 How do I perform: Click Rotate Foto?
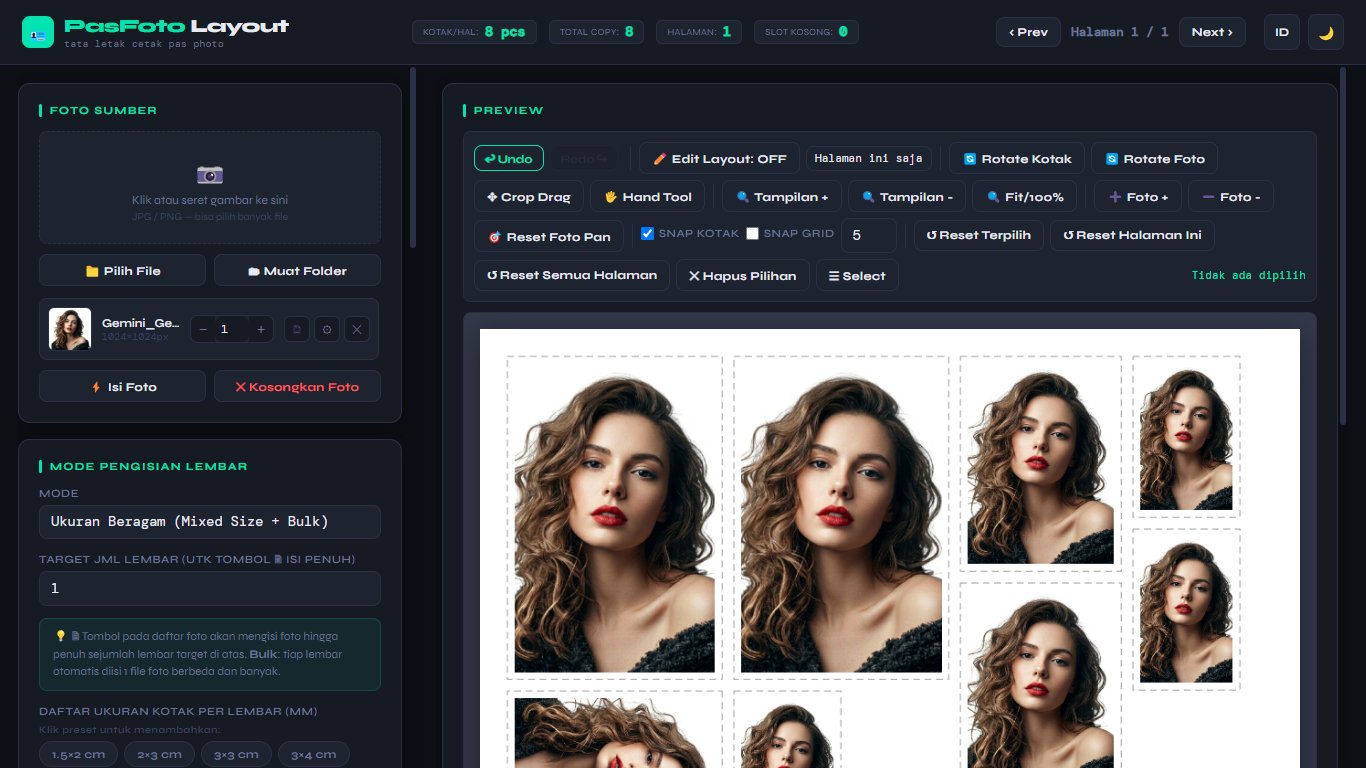click(1154, 158)
